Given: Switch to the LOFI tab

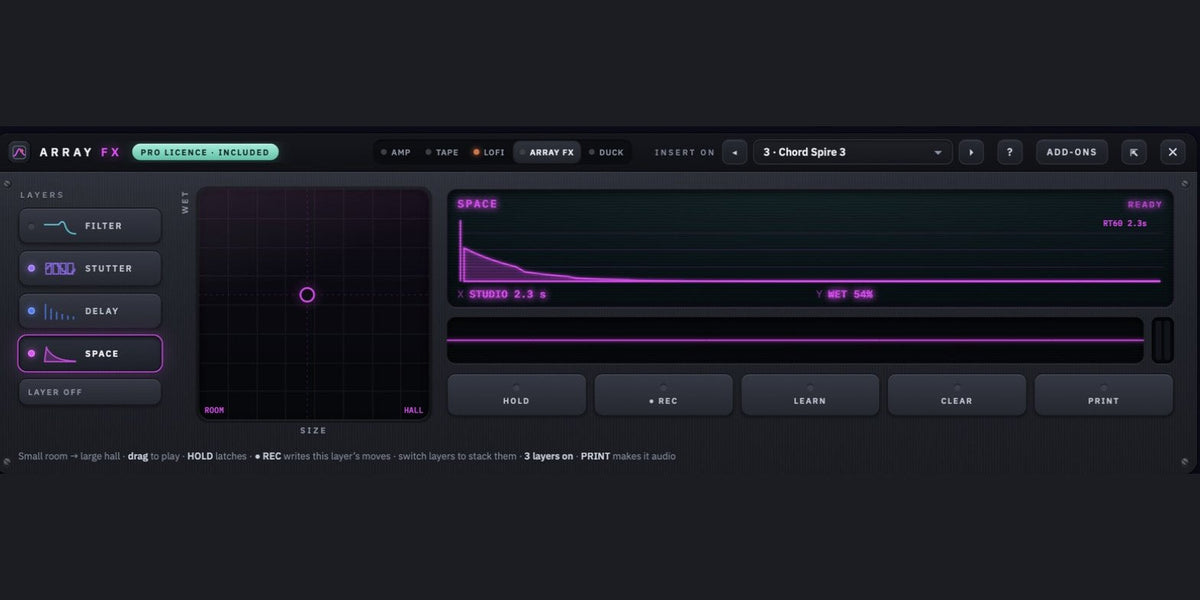Looking at the screenshot, I should (489, 152).
